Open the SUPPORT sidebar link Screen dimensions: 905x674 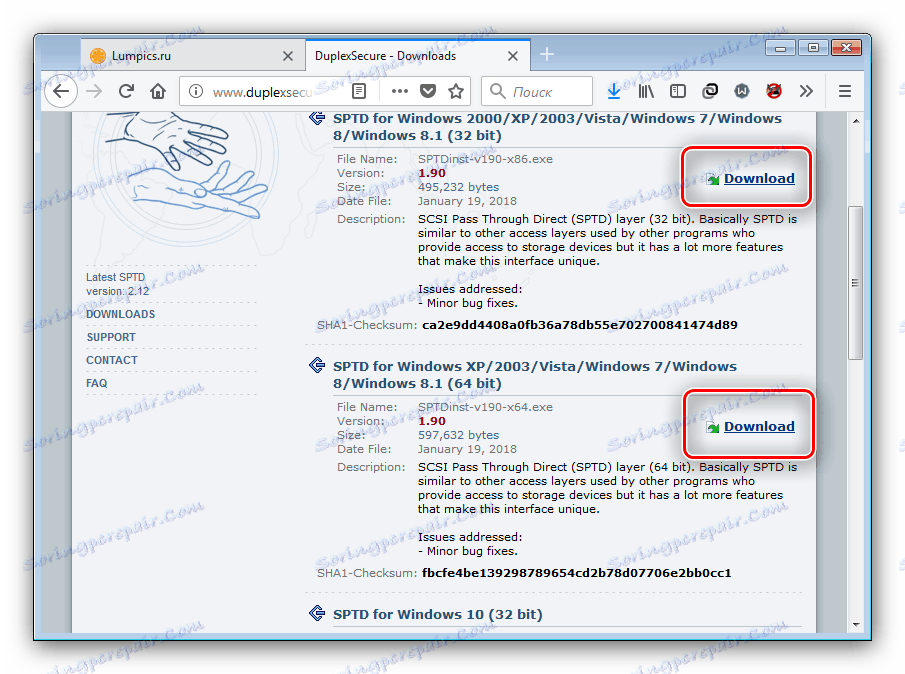click(111, 337)
